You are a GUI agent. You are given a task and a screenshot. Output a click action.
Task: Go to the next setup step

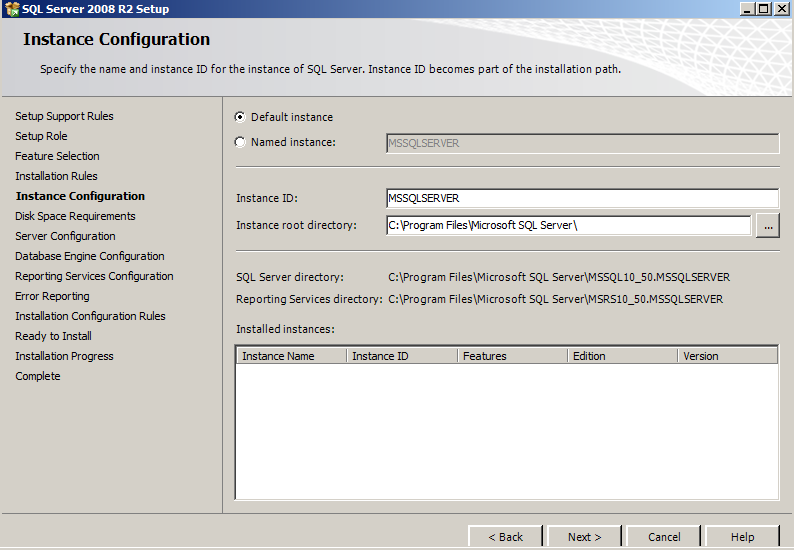(x=584, y=537)
